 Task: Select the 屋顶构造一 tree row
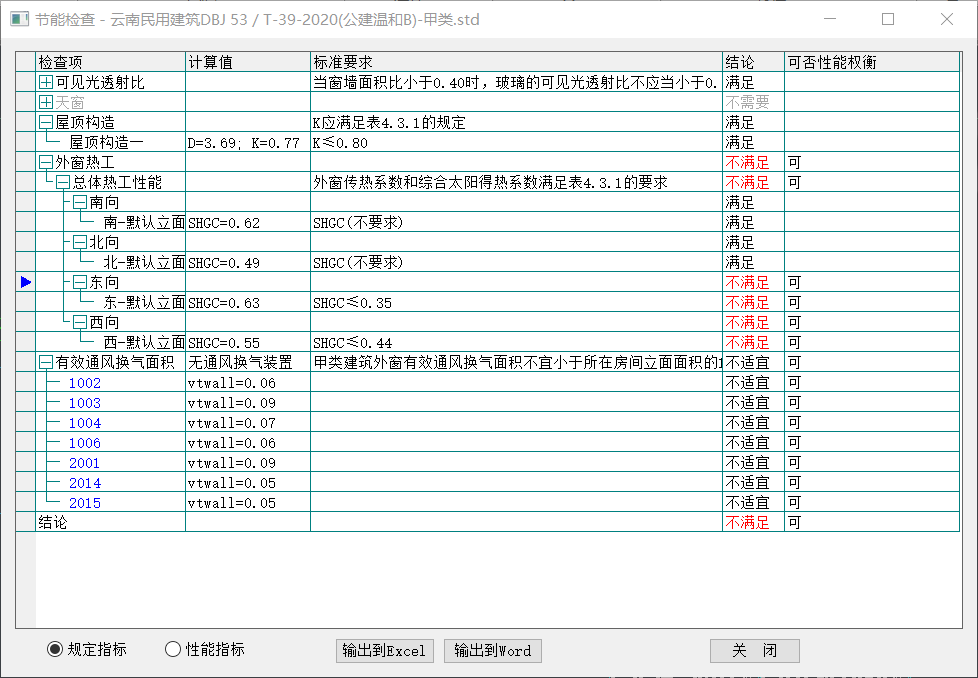tap(106, 143)
